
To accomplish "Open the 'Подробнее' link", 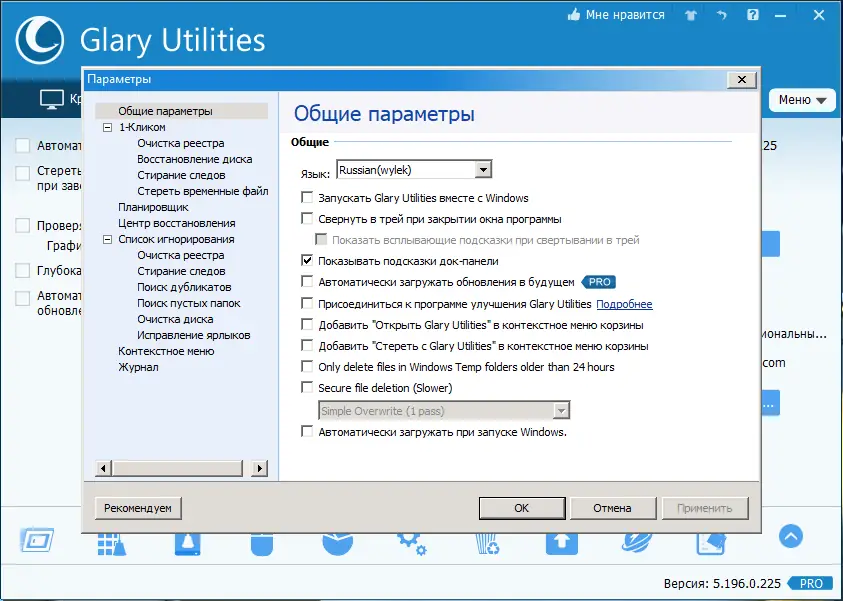I will click(x=624, y=304).
